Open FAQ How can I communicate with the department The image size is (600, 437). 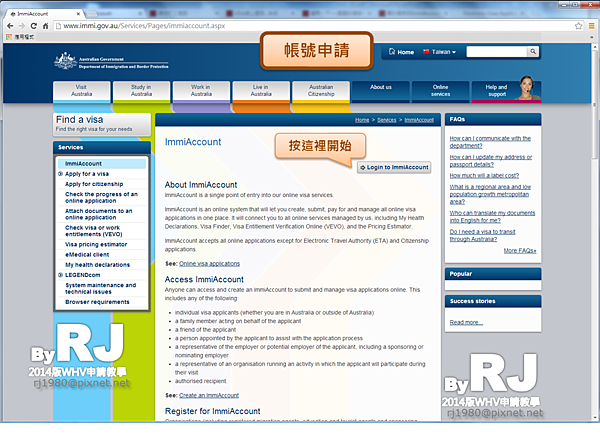[490, 142]
